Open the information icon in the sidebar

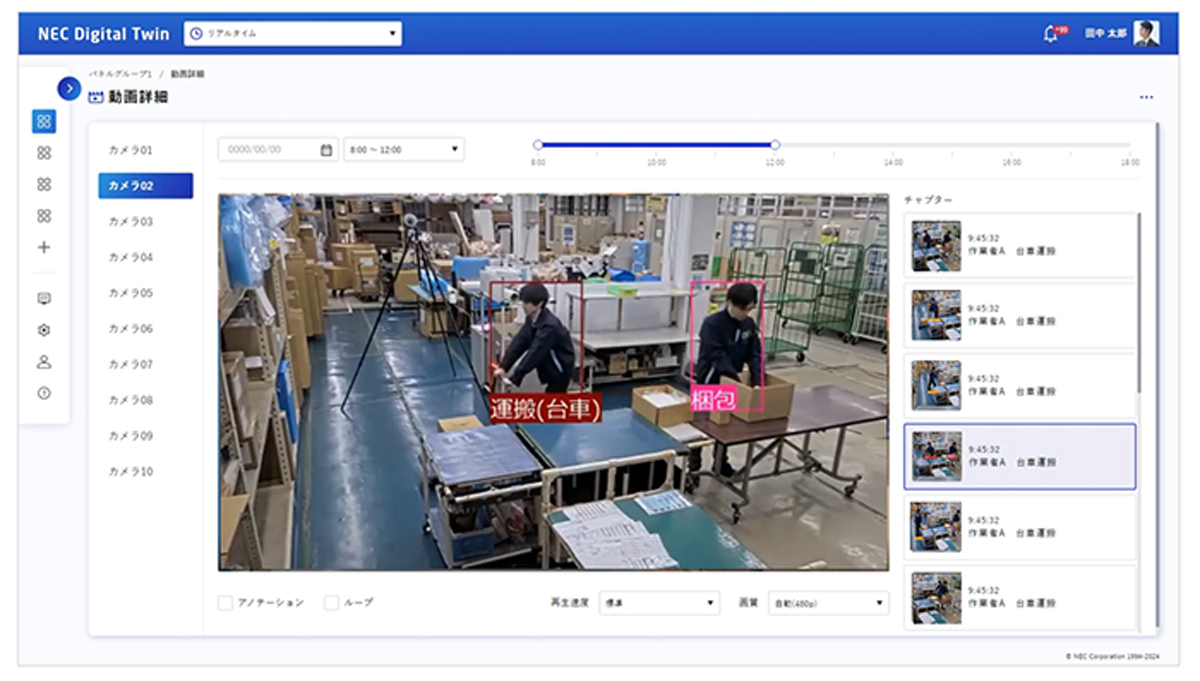(44, 393)
